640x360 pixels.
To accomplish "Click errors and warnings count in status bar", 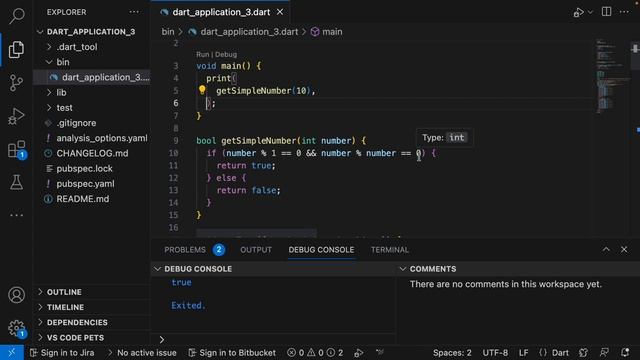I will pos(315,353).
